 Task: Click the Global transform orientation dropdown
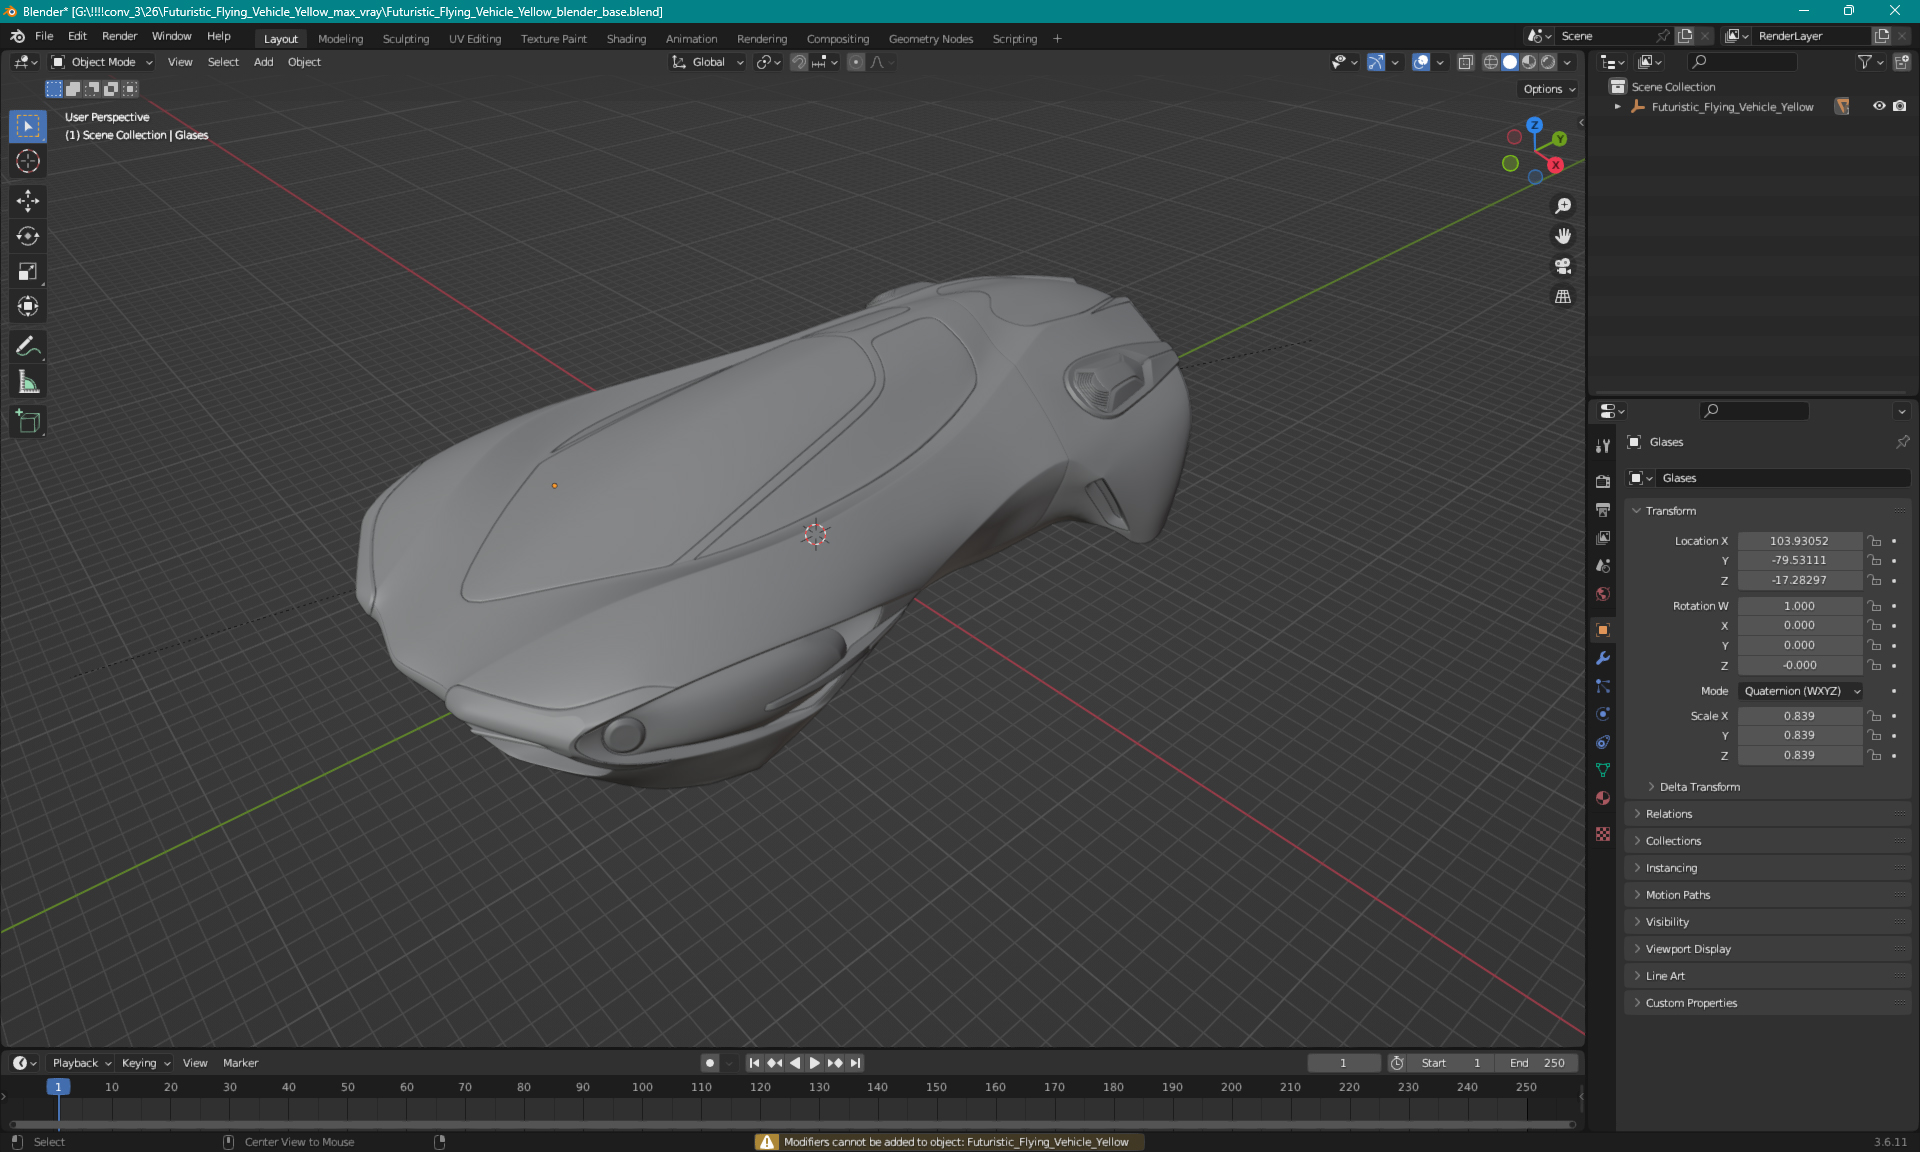(708, 62)
